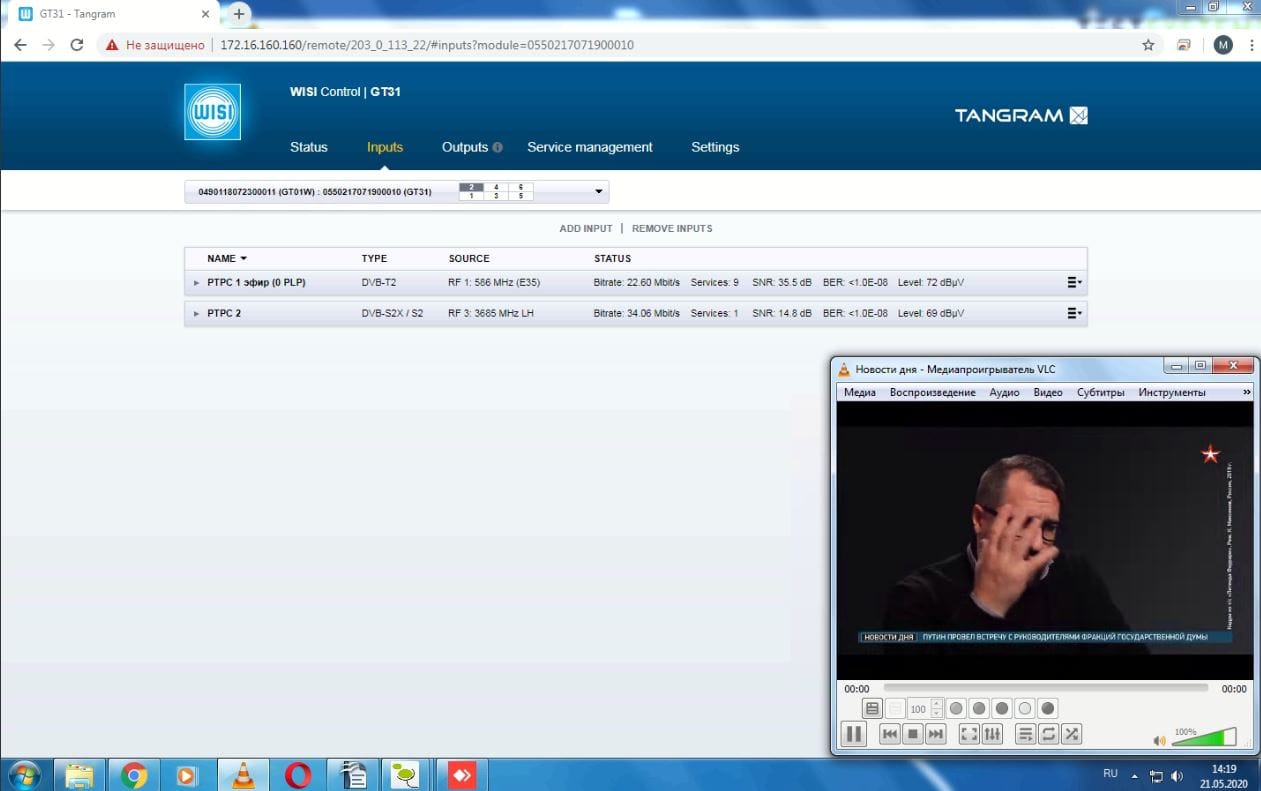Click the ADD INPUT link
This screenshot has width=1261, height=791.
click(585, 229)
